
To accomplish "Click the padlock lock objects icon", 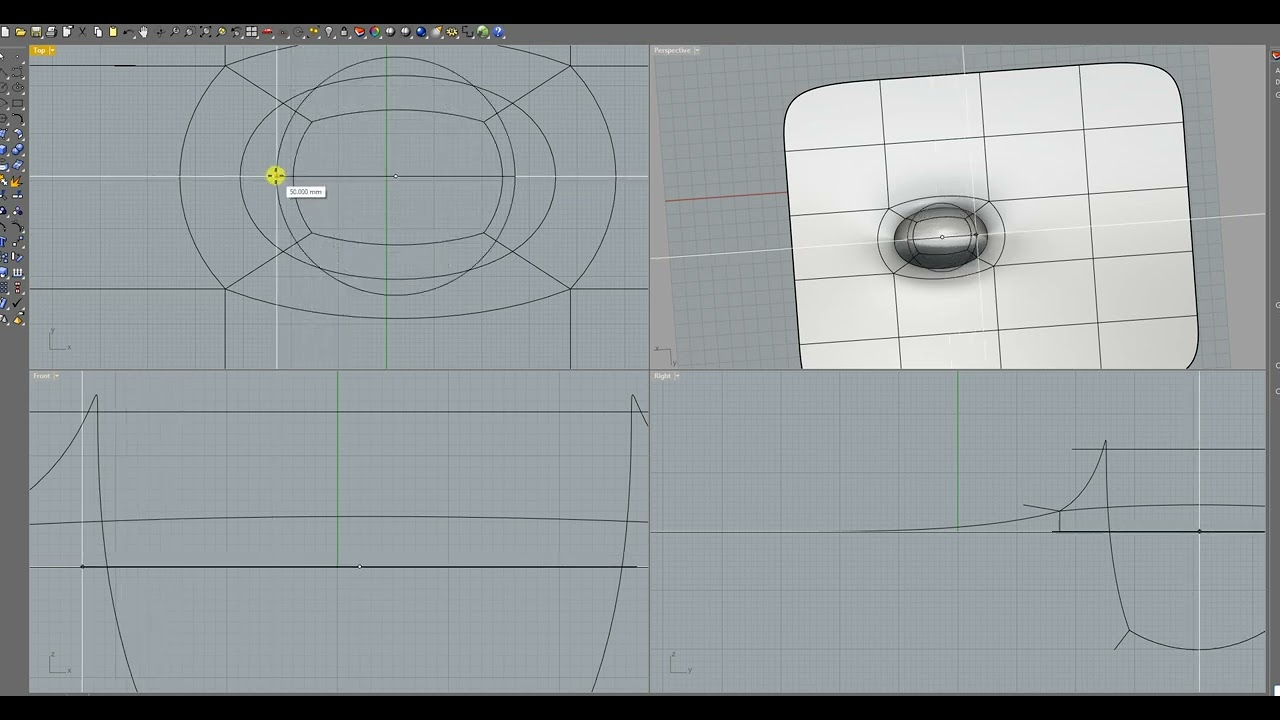I will [x=345, y=32].
